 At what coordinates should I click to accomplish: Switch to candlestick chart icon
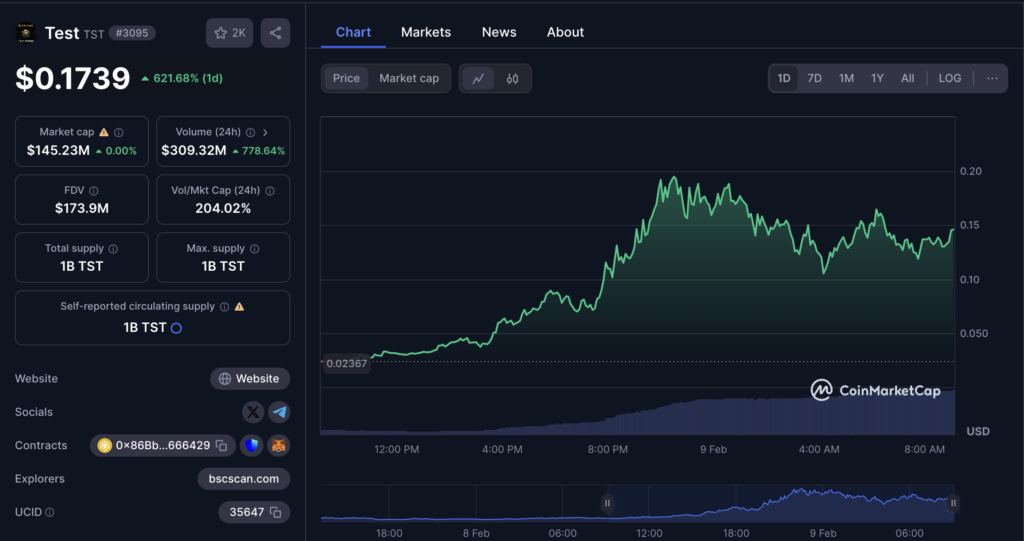(x=513, y=78)
